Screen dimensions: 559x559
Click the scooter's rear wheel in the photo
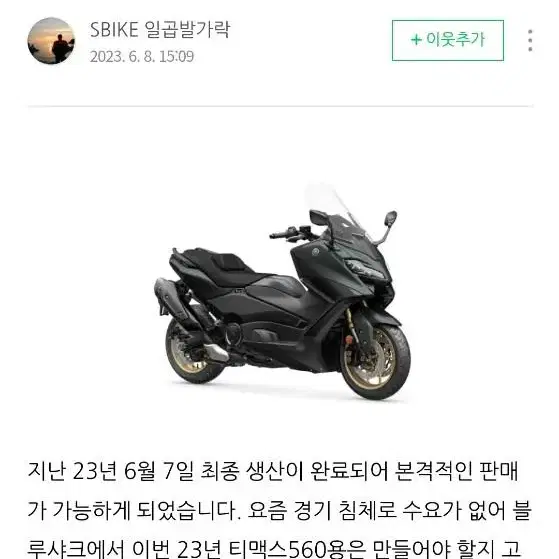pyautogui.click(x=190, y=353)
